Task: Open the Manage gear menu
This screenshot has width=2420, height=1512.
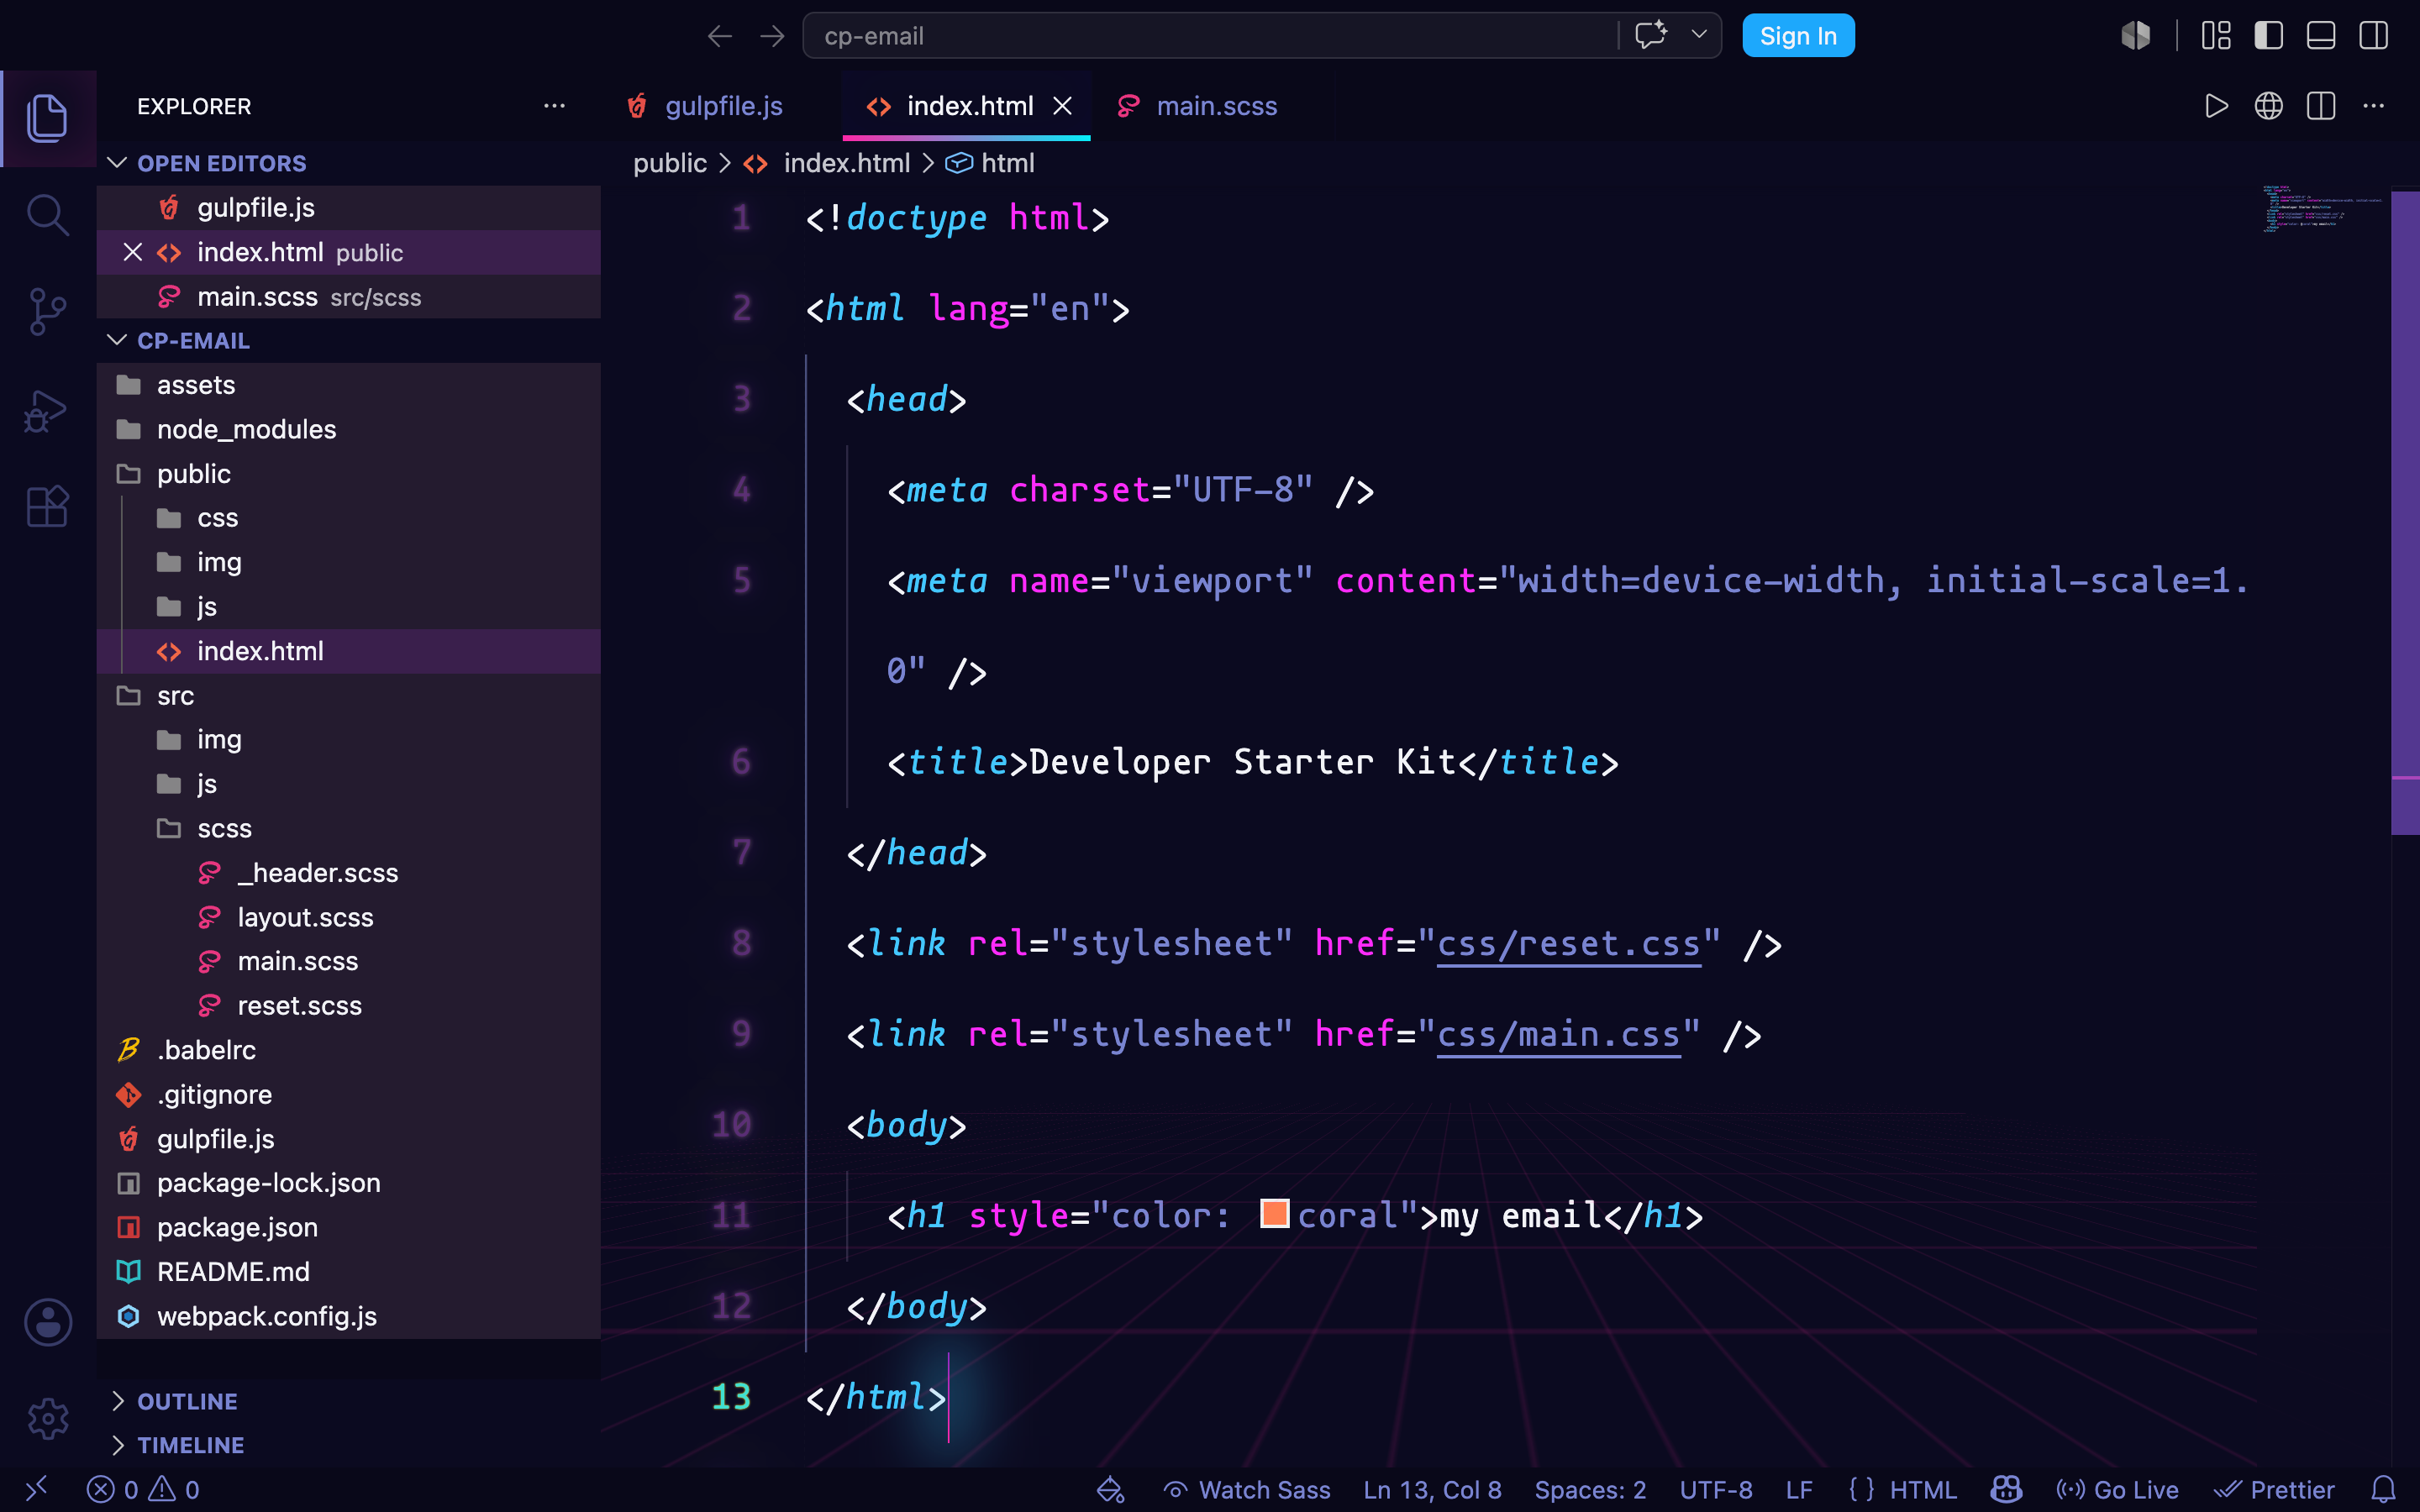Action: [47, 1418]
